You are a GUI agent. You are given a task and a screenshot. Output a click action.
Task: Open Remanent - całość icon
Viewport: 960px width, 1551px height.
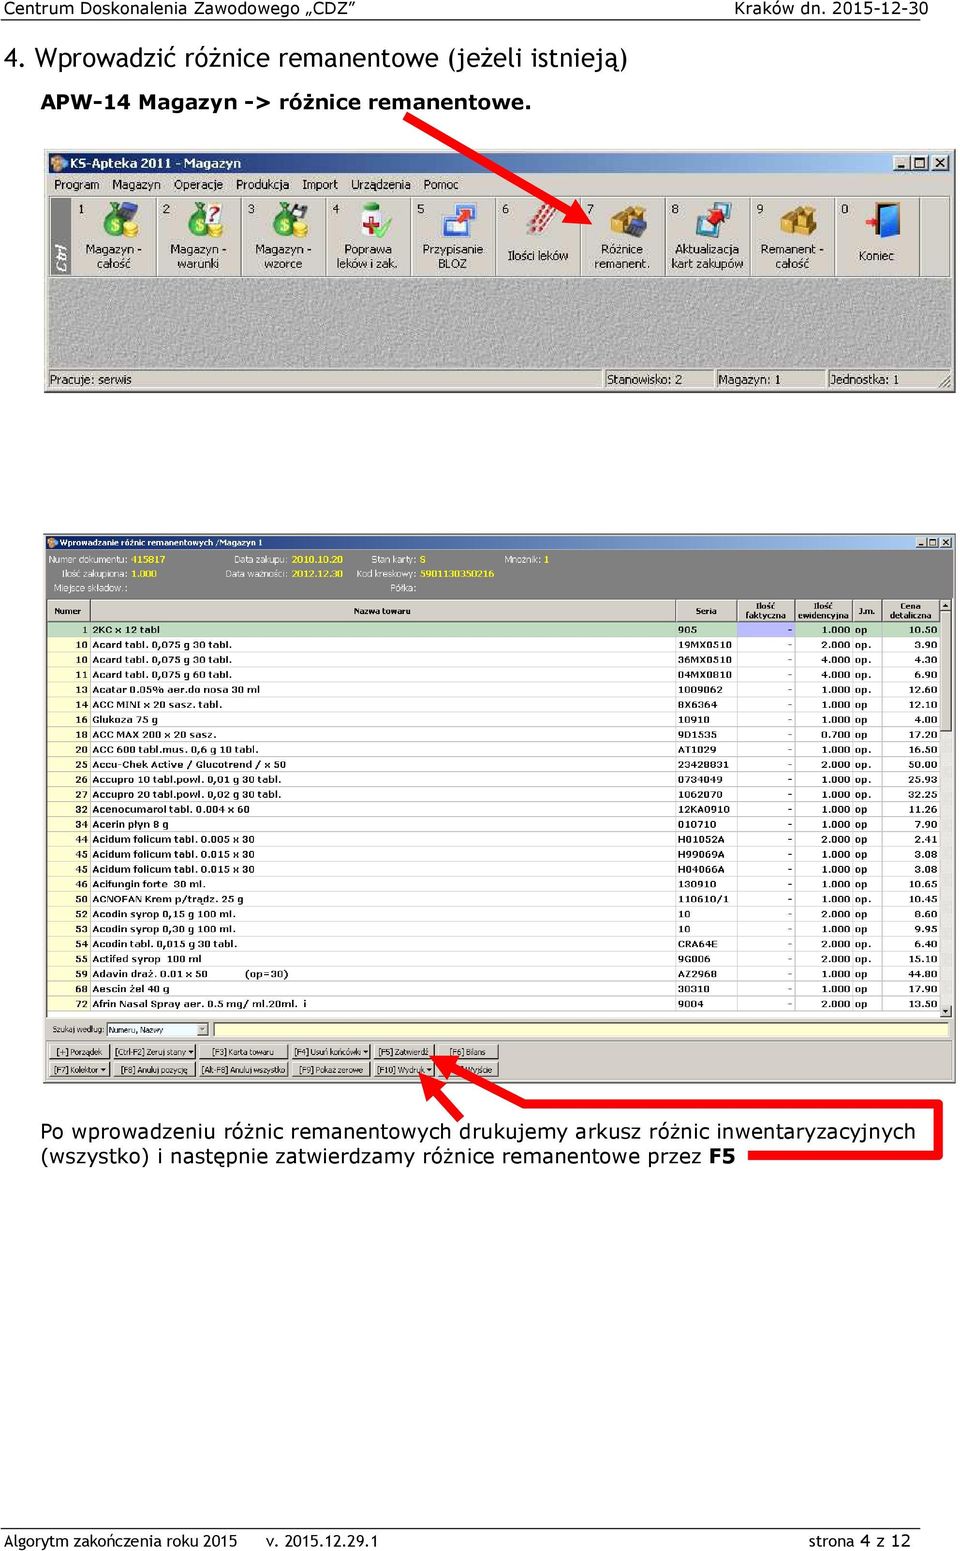(792, 236)
